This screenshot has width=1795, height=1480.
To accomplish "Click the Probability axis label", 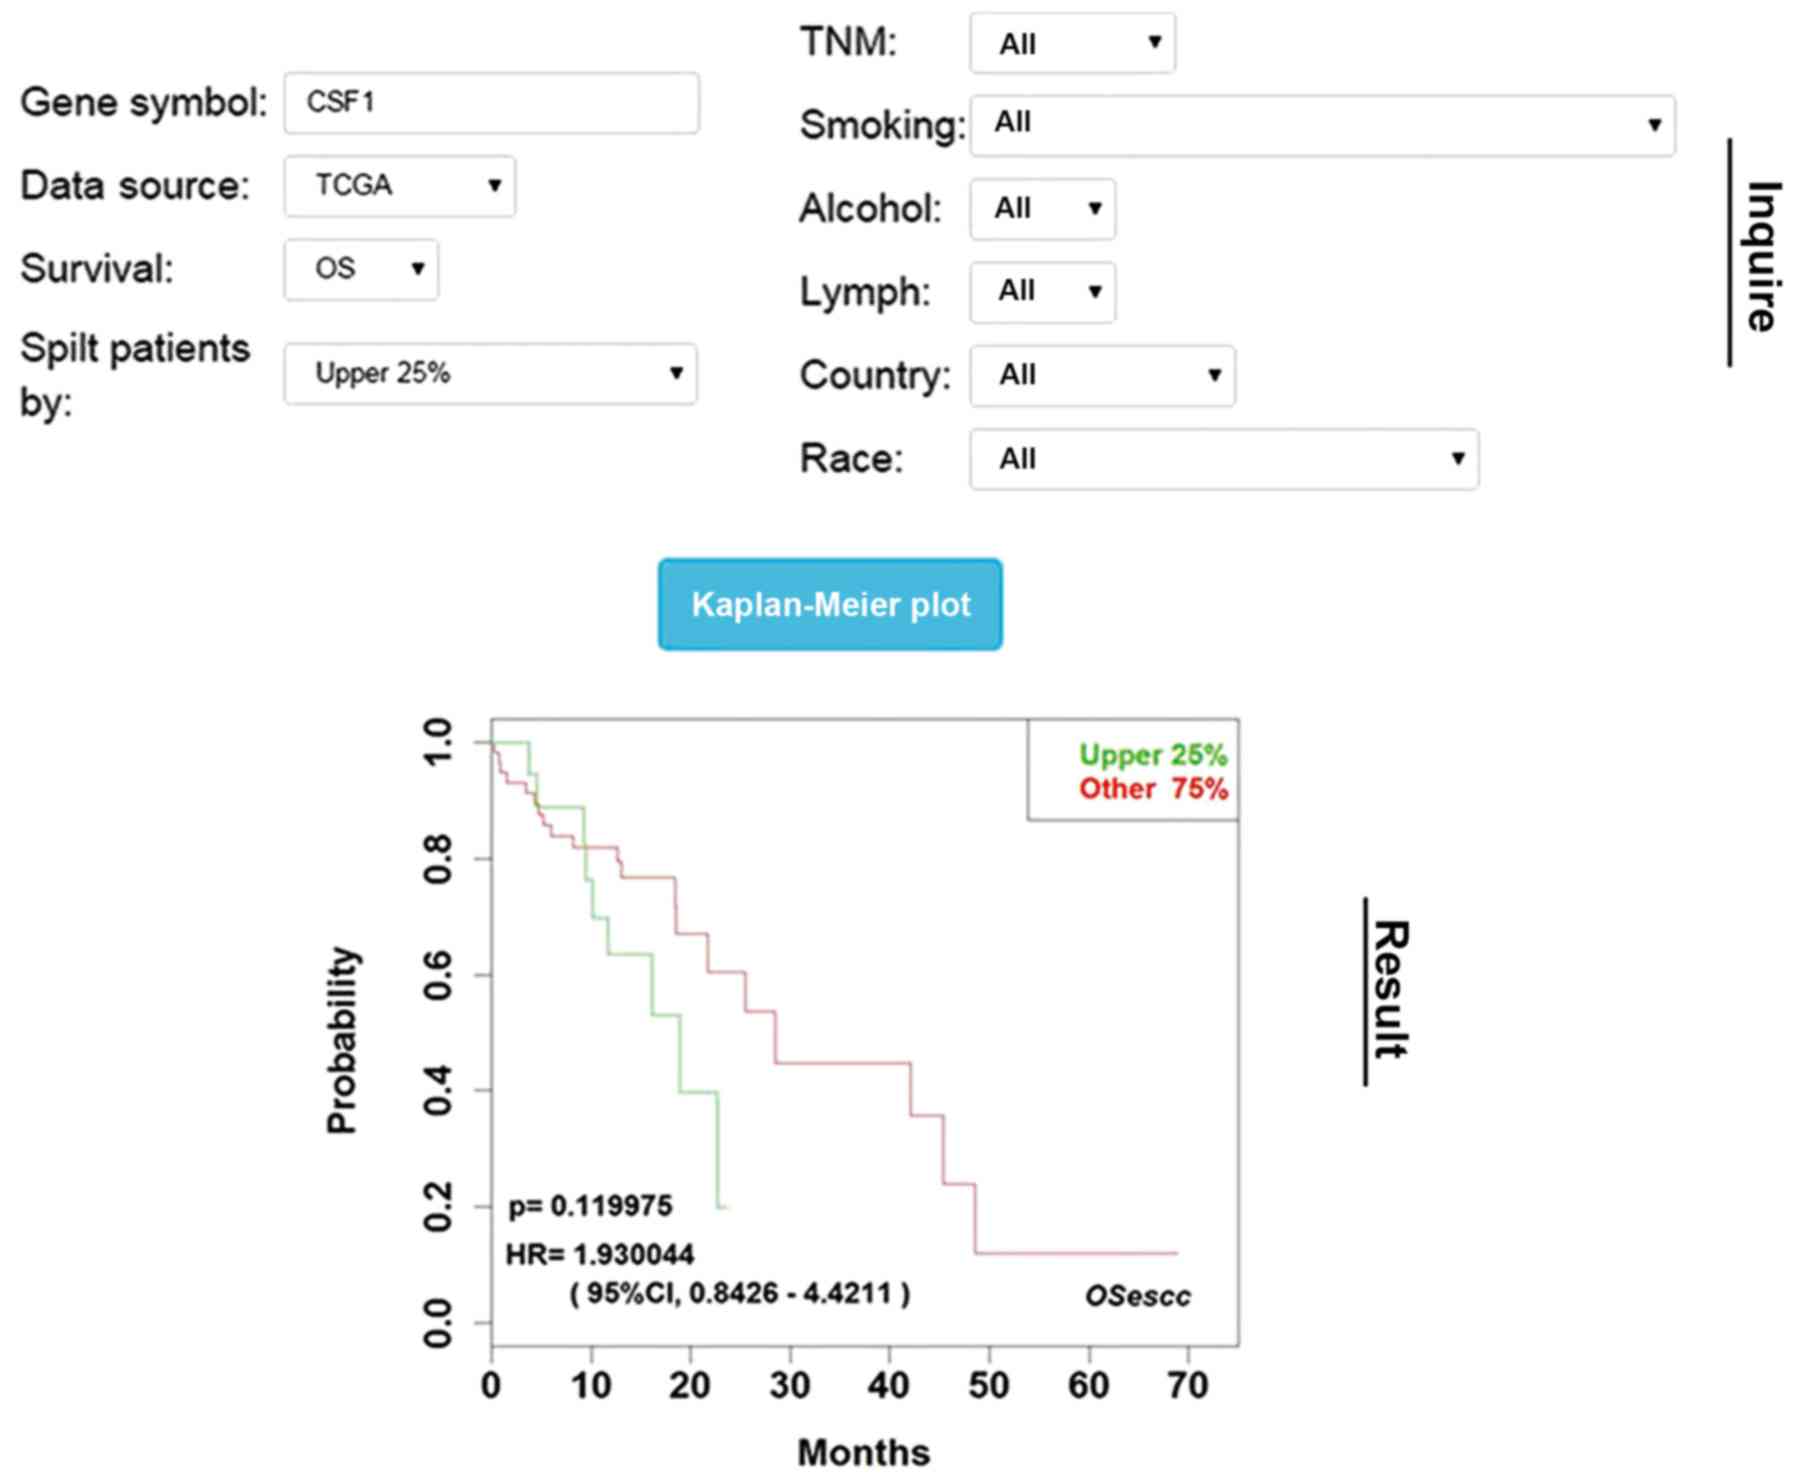I will 342,1040.
